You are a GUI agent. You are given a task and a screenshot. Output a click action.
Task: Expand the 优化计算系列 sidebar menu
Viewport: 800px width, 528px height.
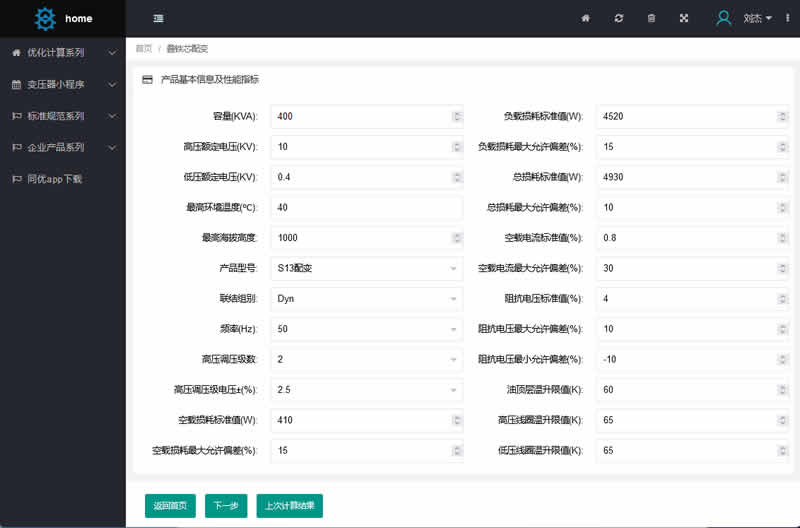point(63,52)
